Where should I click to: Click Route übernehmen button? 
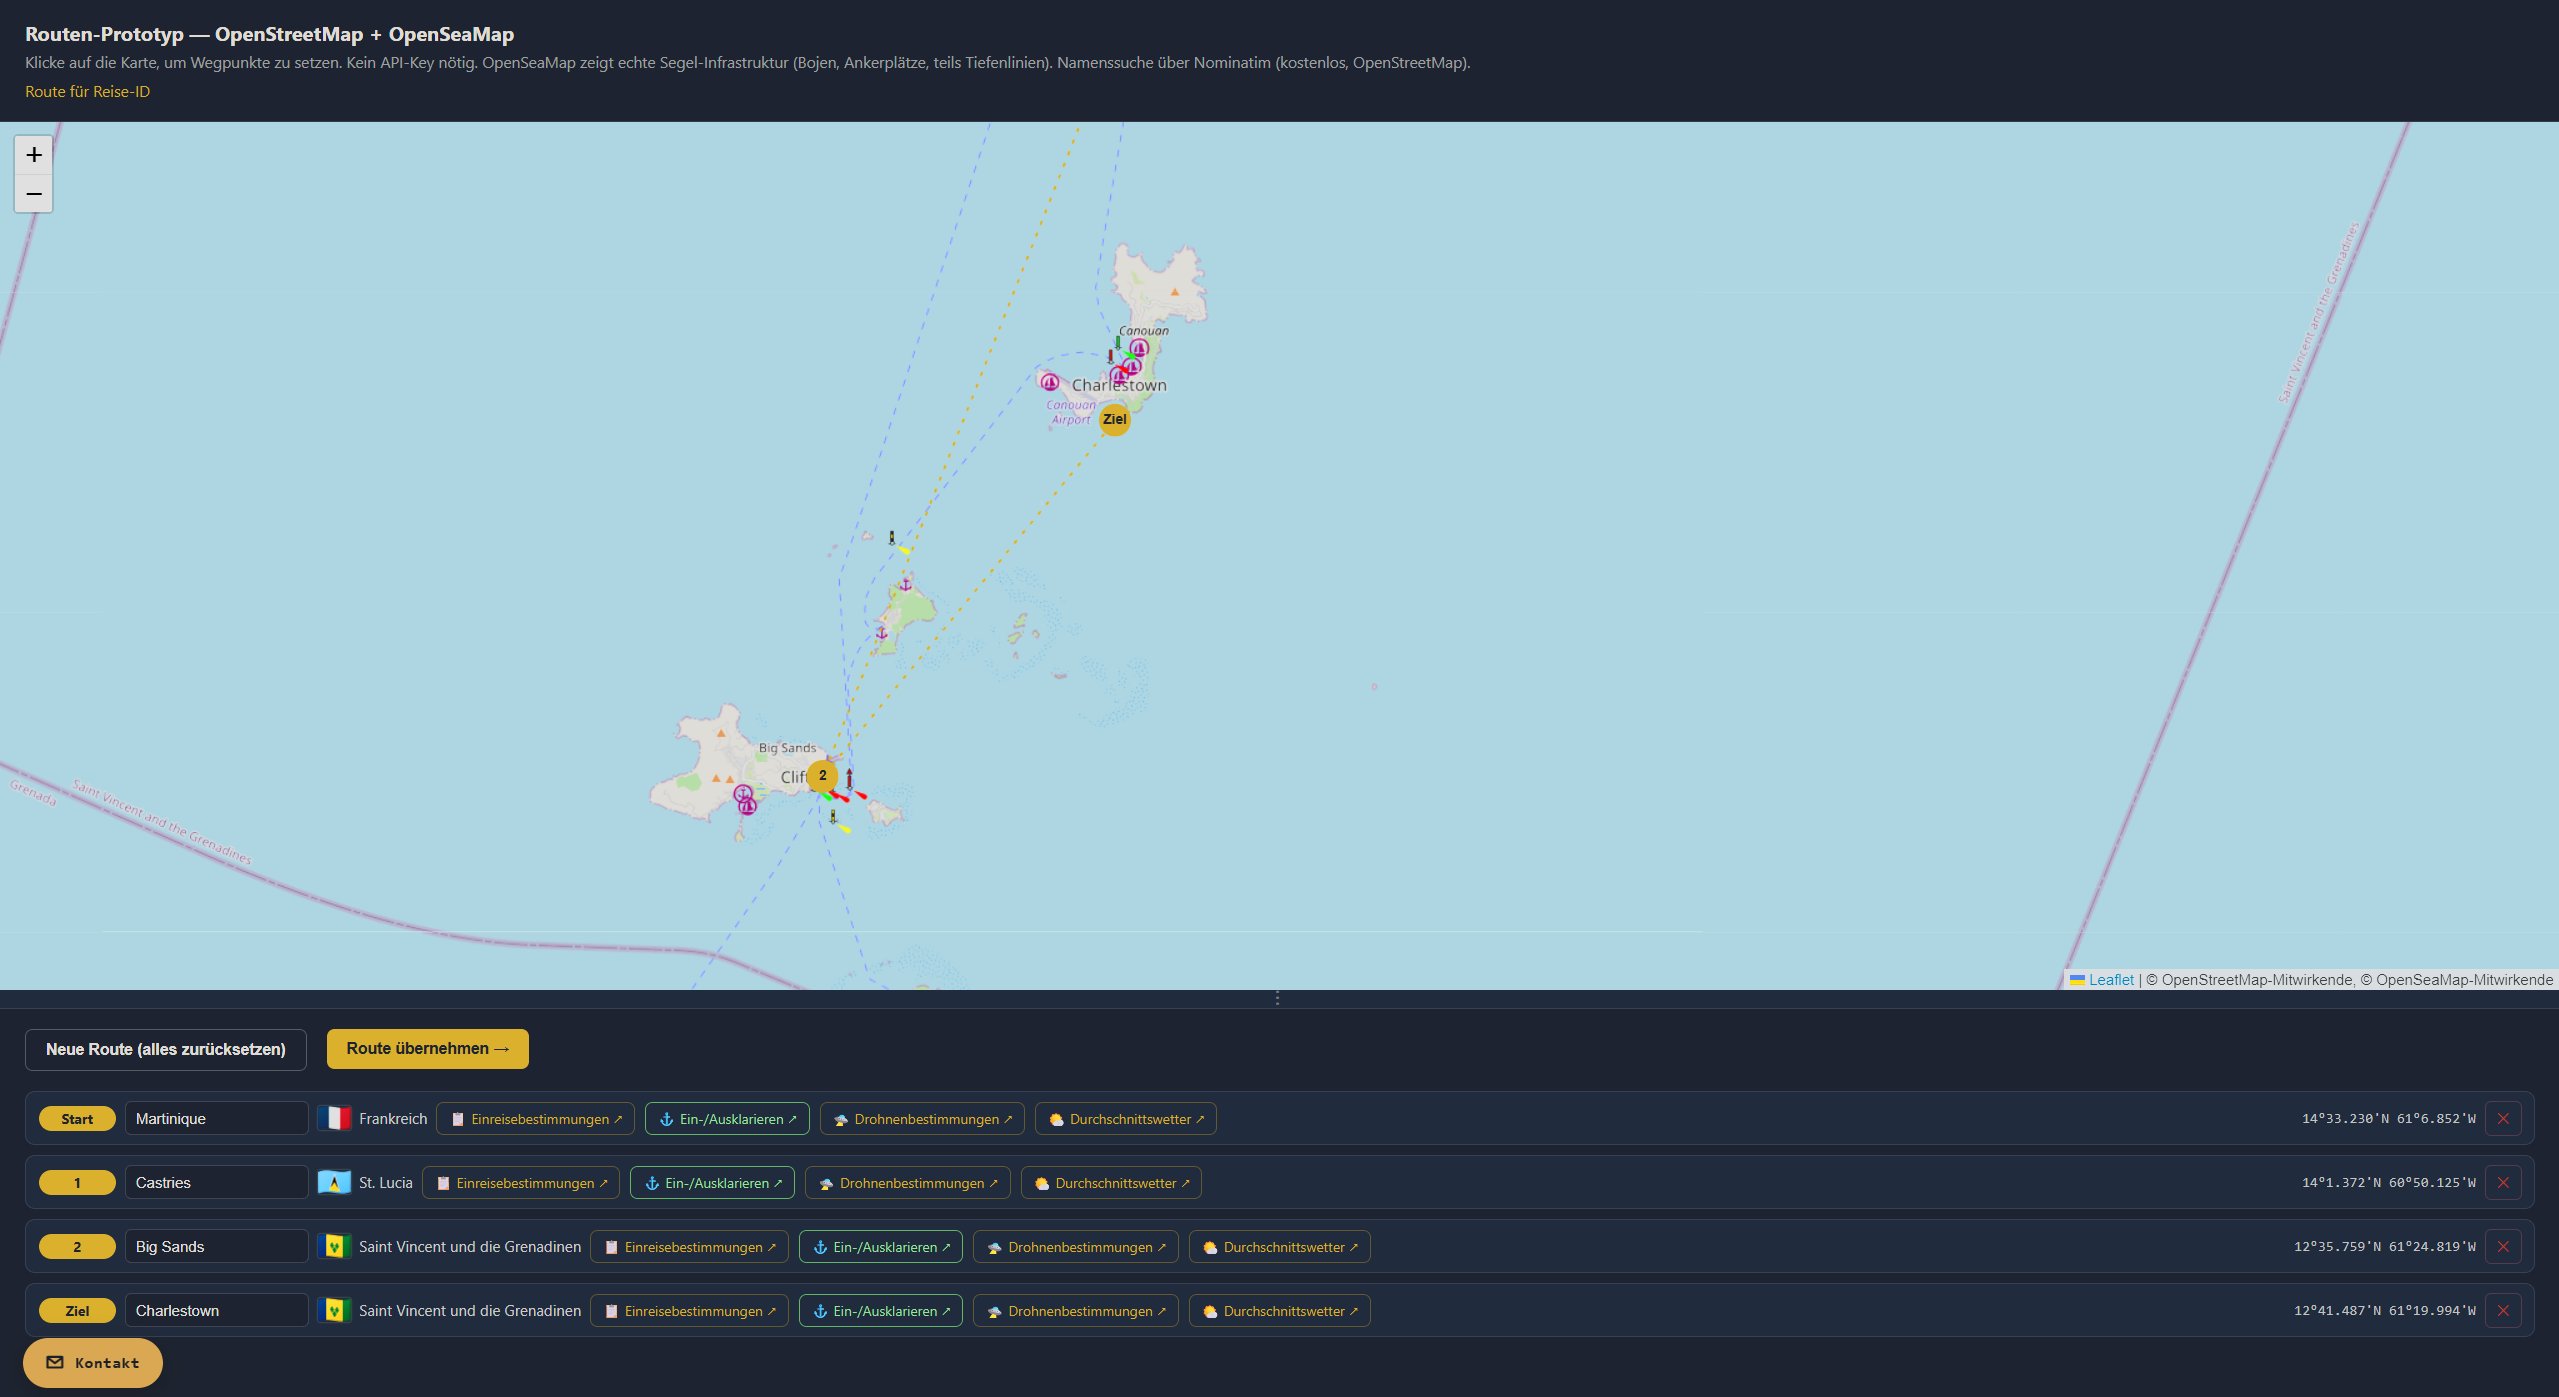point(427,1048)
